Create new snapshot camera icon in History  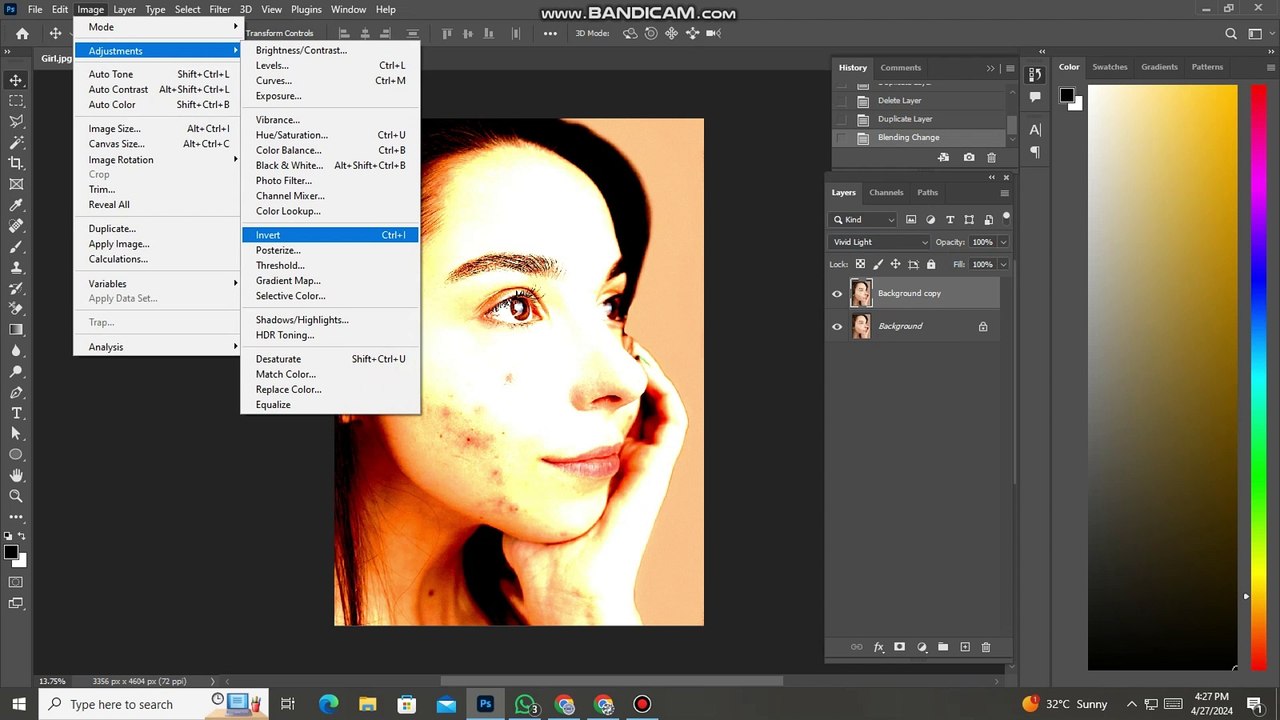[x=968, y=157]
